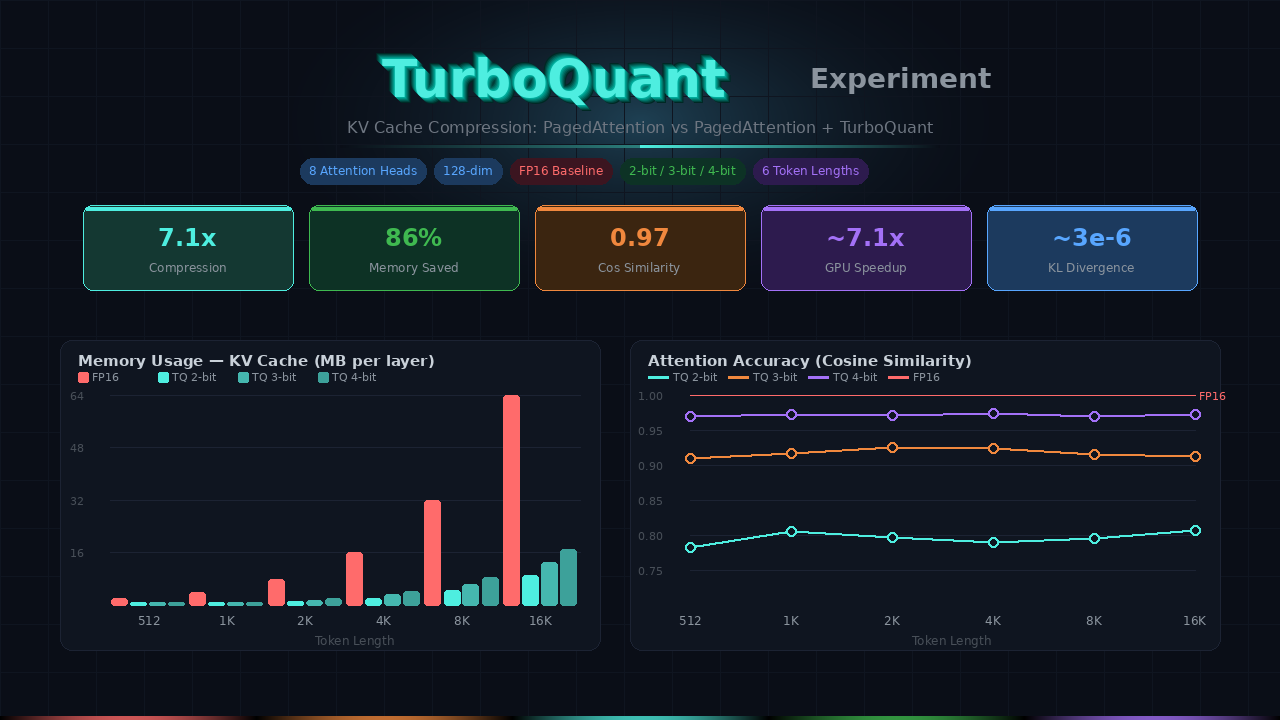Toggle the TQ 2-bit legend line in Accuracy chart
The width and height of the screenshot is (1280, 720).
[658, 377]
